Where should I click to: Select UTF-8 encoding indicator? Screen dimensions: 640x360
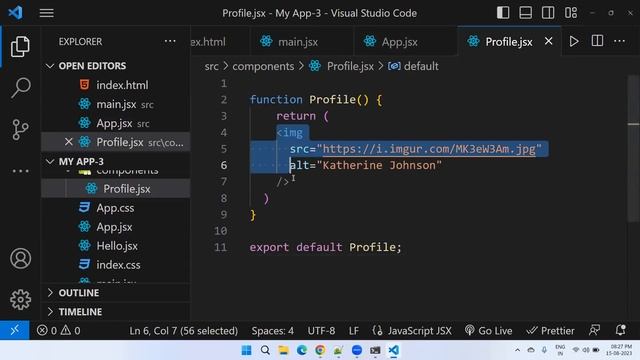coord(321,331)
